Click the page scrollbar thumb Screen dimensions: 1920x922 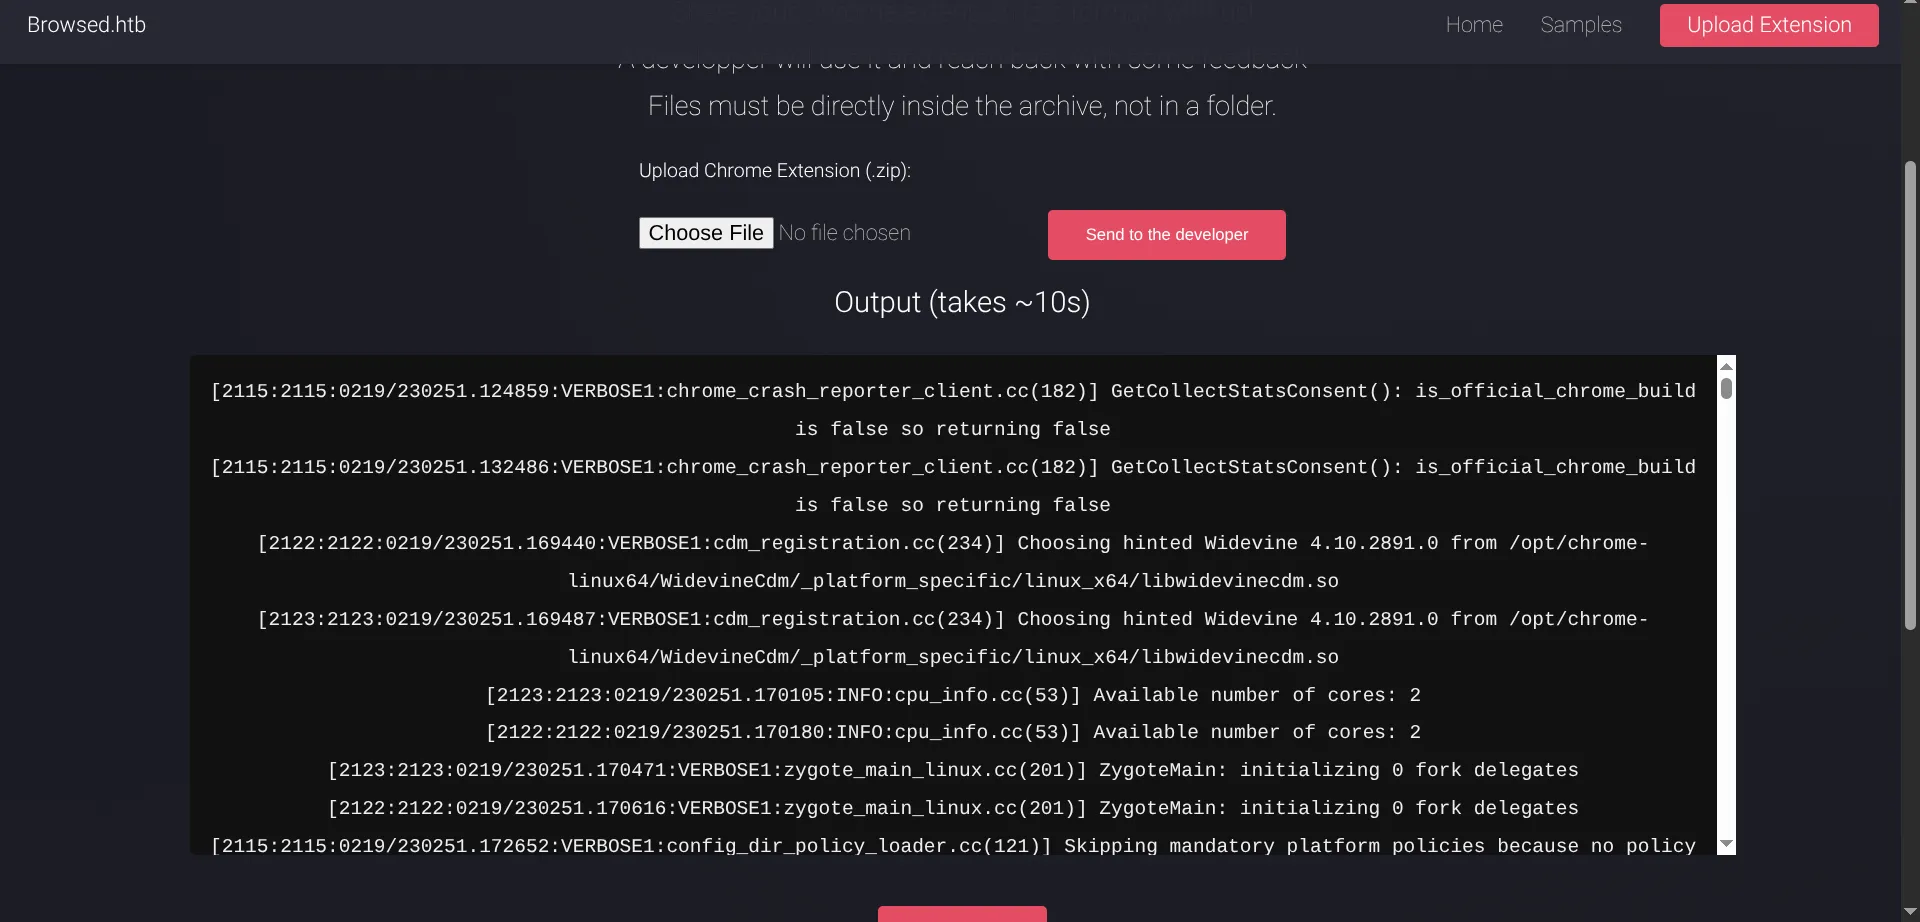1910,395
